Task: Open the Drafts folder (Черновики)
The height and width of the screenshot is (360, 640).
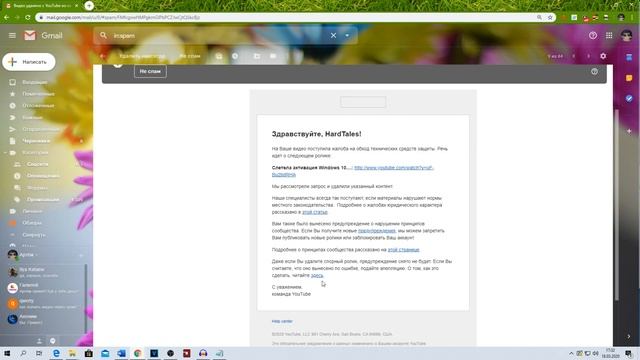Action: [36, 141]
